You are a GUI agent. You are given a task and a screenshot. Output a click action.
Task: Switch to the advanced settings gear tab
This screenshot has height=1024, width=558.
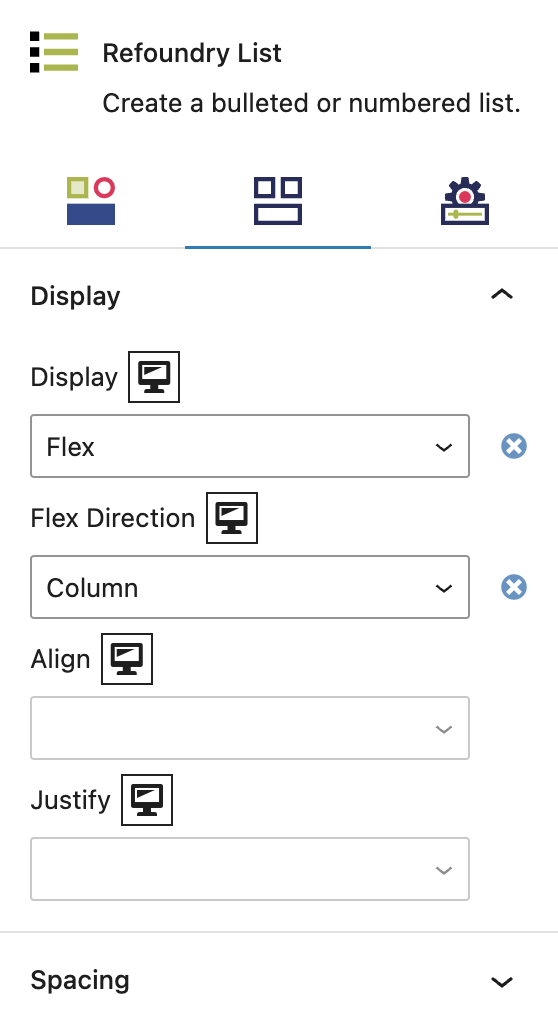(x=465, y=201)
